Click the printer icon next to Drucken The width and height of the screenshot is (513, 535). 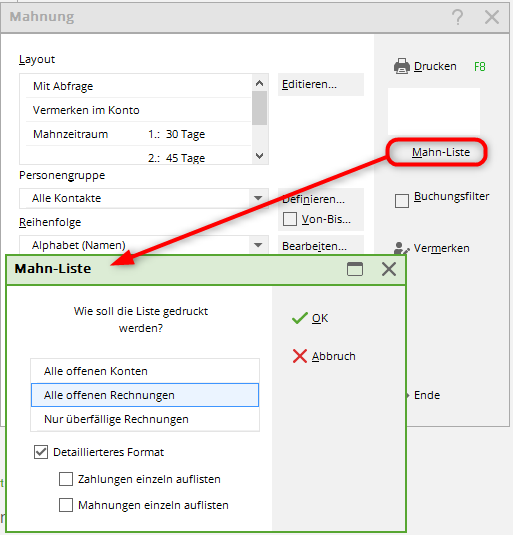[402, 66]
